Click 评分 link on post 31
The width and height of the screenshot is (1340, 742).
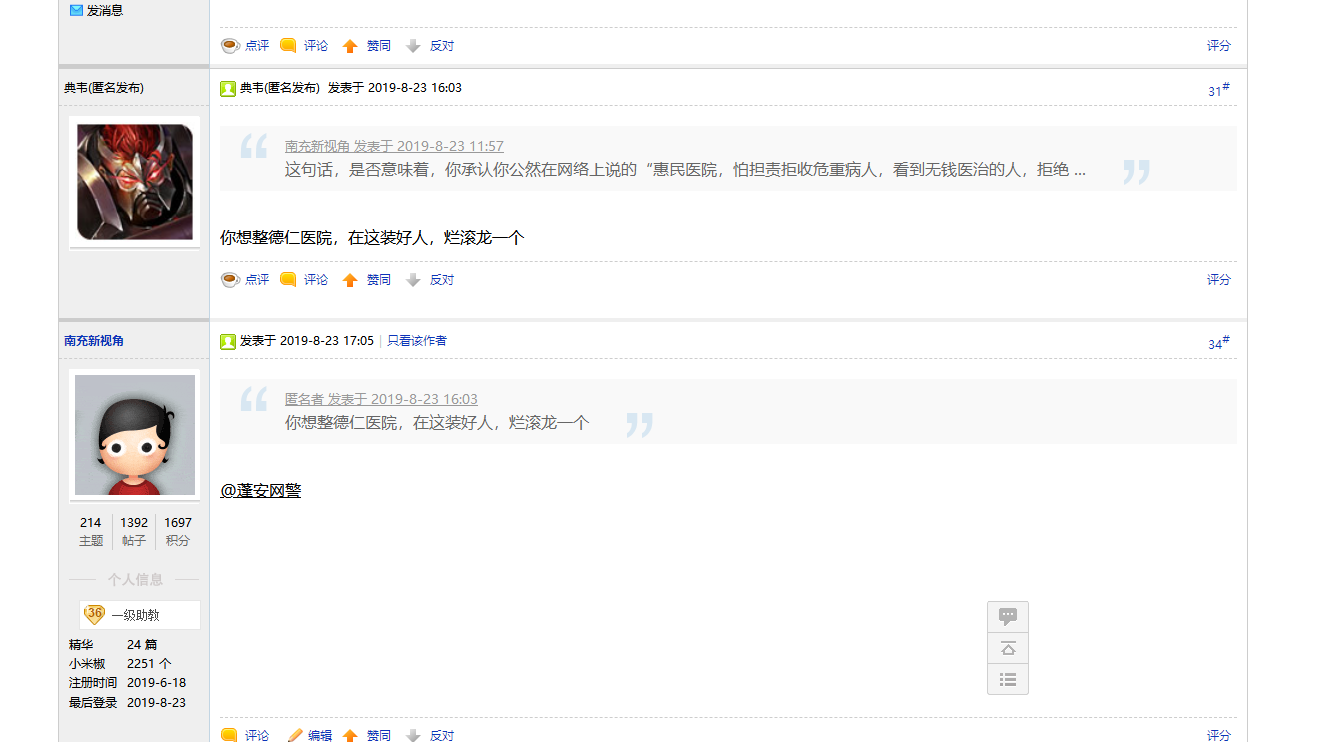[1218, 280]
